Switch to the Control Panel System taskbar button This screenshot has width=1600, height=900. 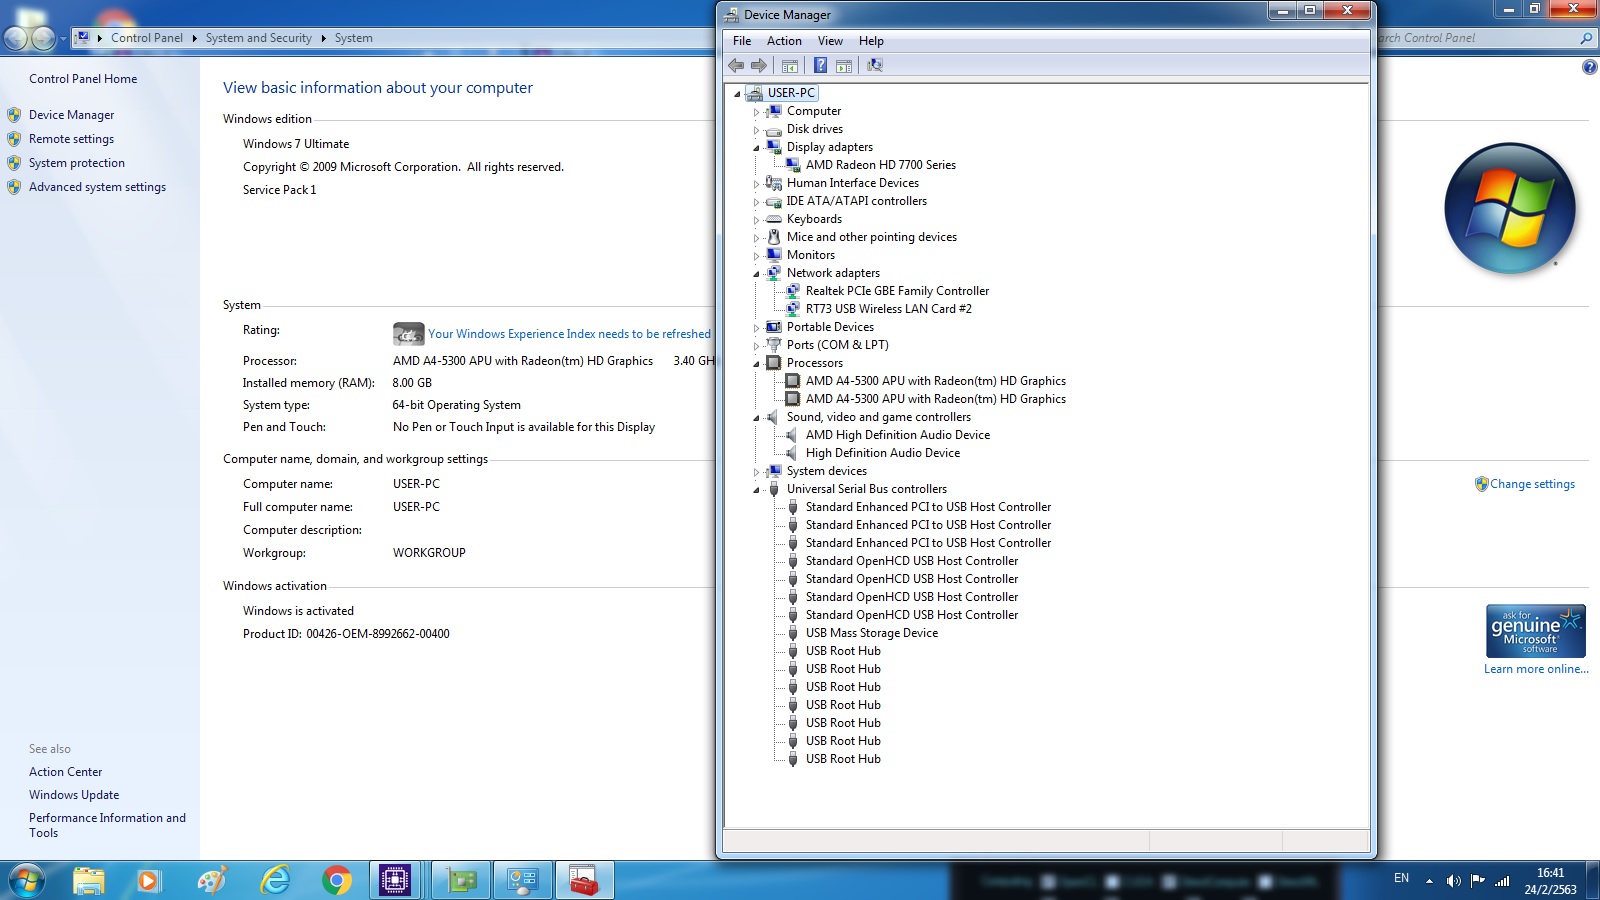click(523, 881)
